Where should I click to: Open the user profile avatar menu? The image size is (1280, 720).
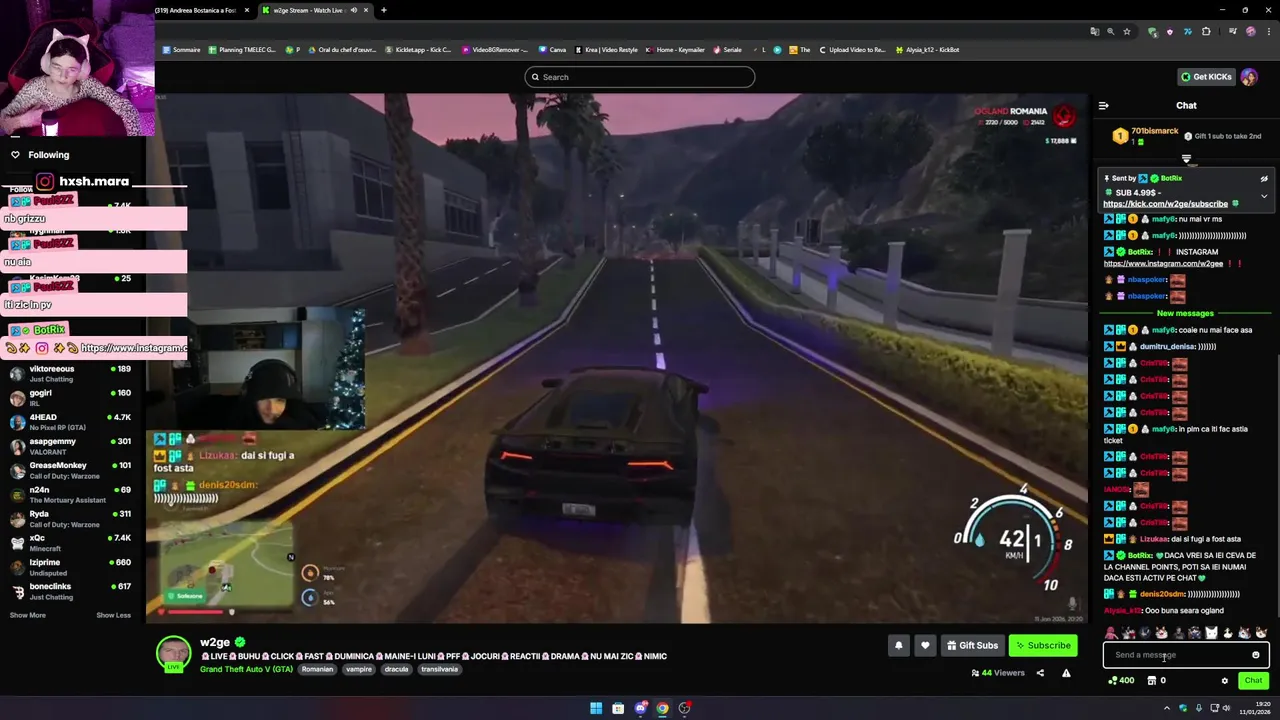tap(1249, 77)
